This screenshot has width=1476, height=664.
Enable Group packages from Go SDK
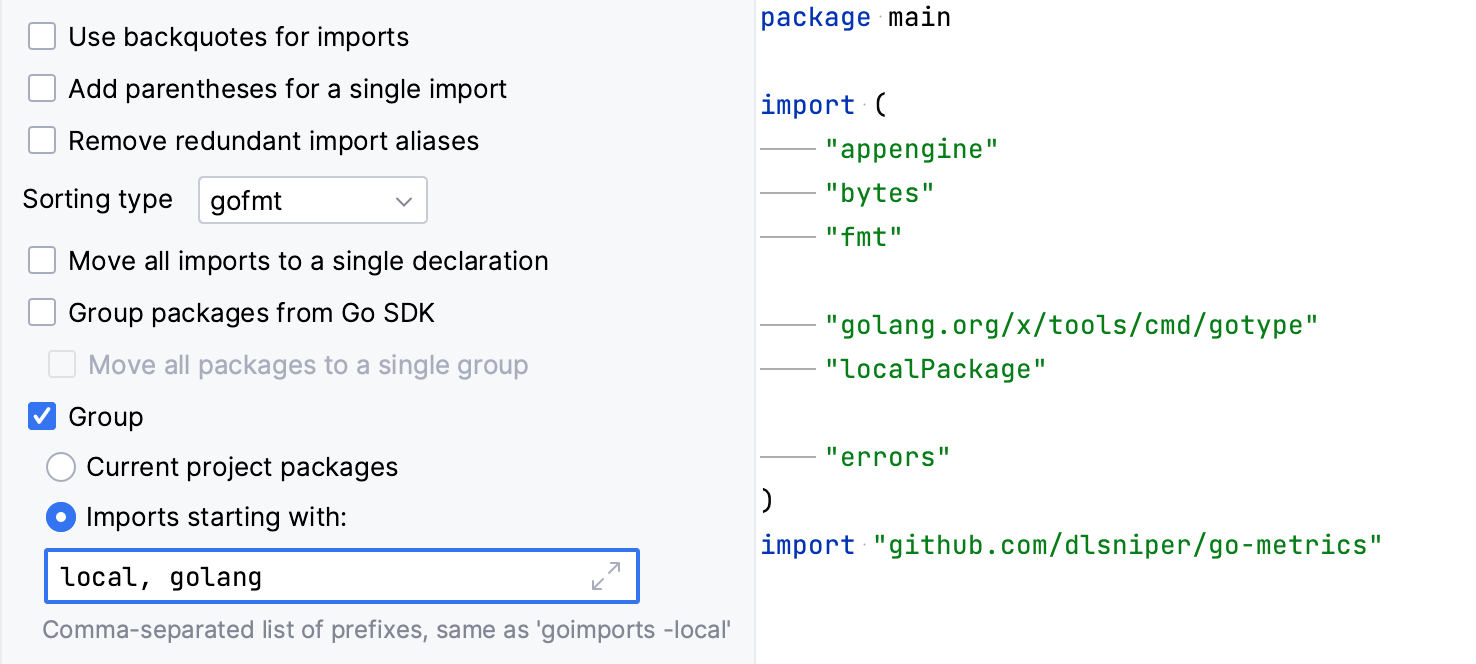click(x=41, y=312)
